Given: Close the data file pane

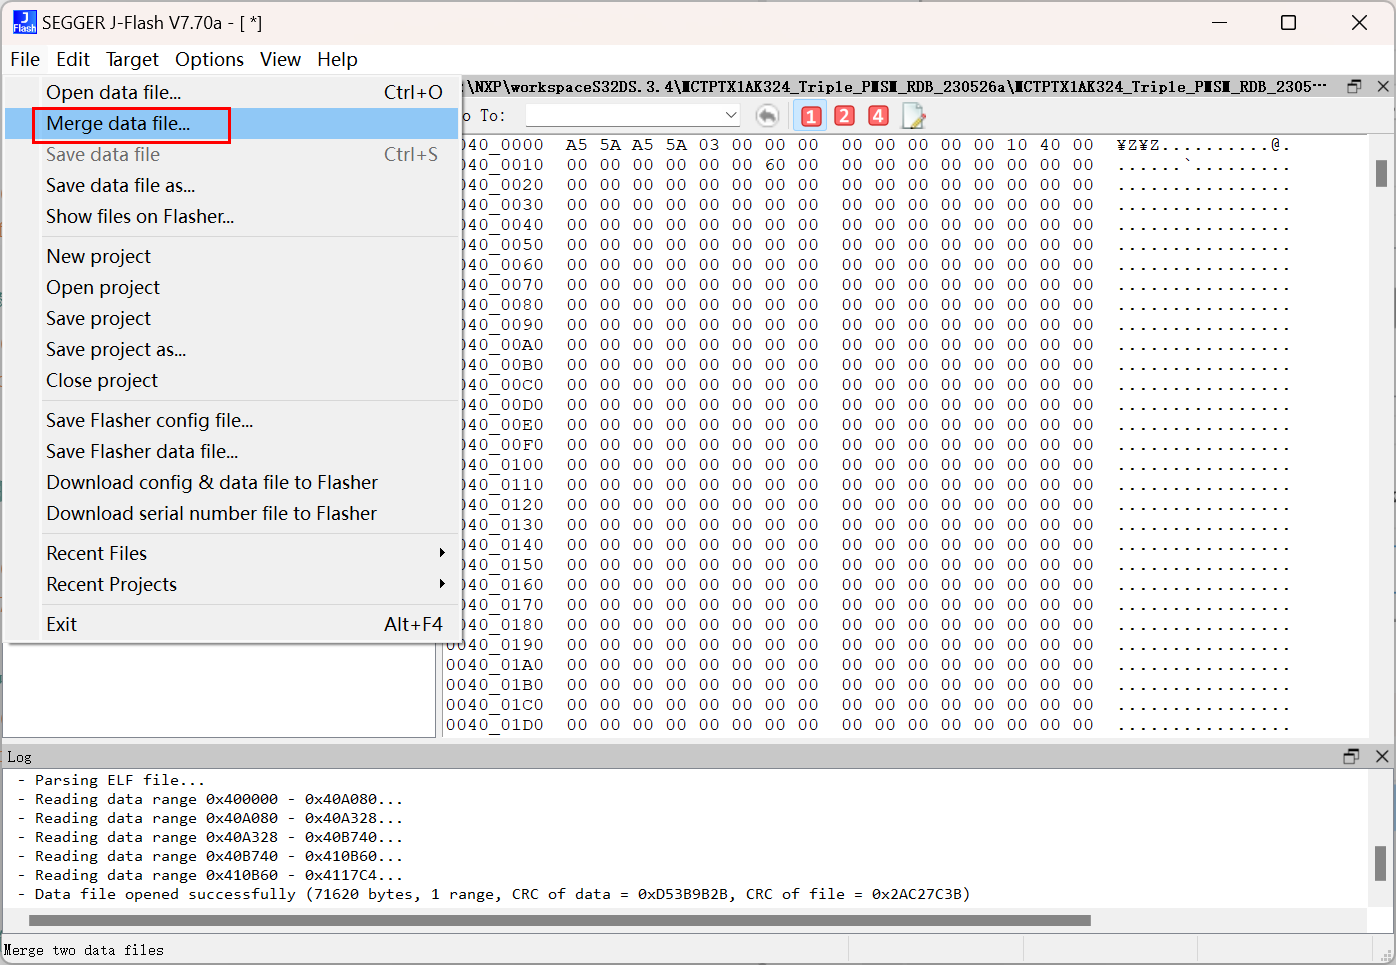Looking at the screenshot, I should pyautogui.click(x=1383, y=87).
